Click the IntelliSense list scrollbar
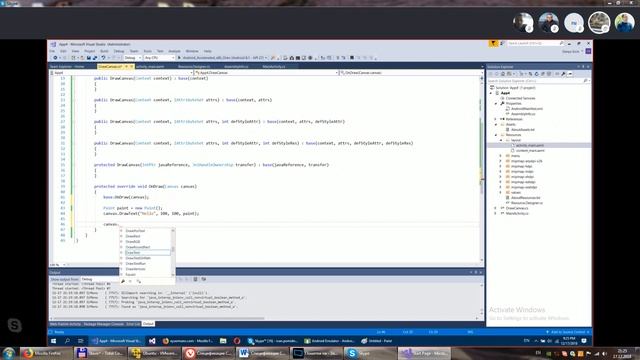Viewport: 640px width, 360px height. (x=173, y=252)
